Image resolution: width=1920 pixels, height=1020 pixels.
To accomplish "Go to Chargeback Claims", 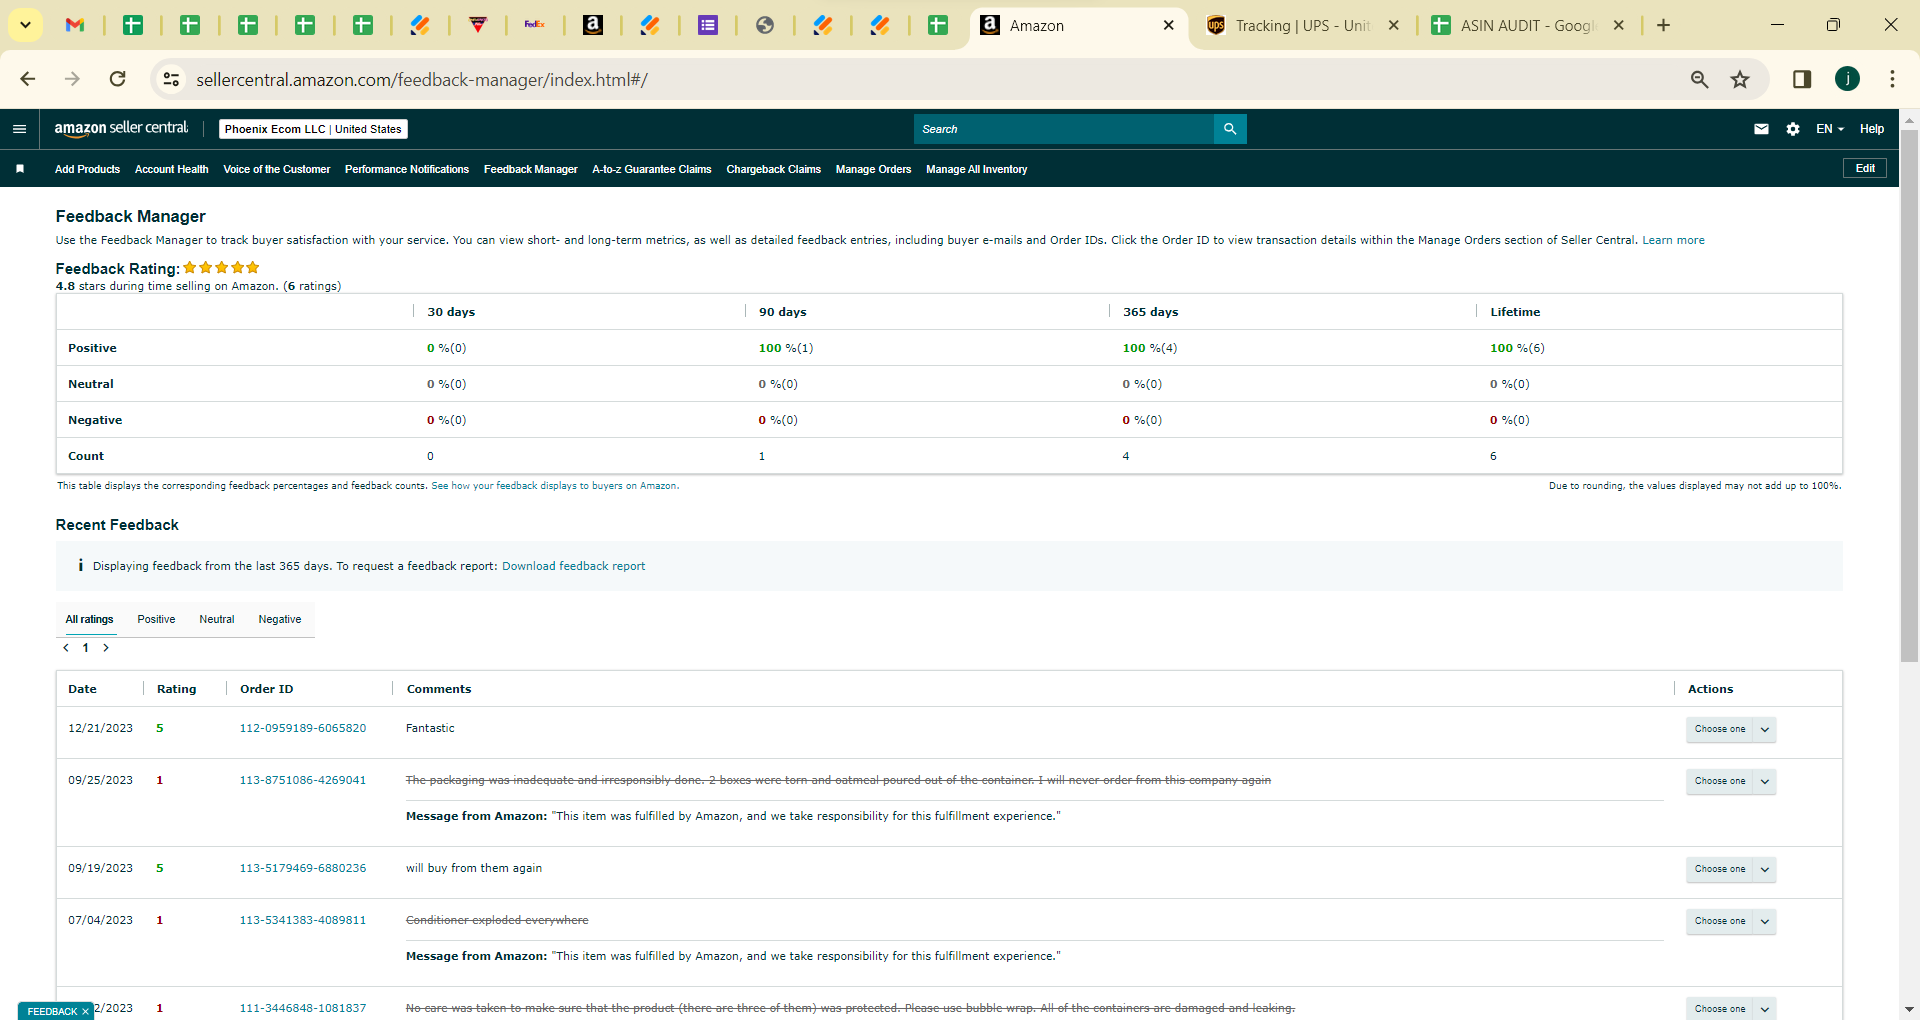I will pyautogui.click(x=774, y=169).
